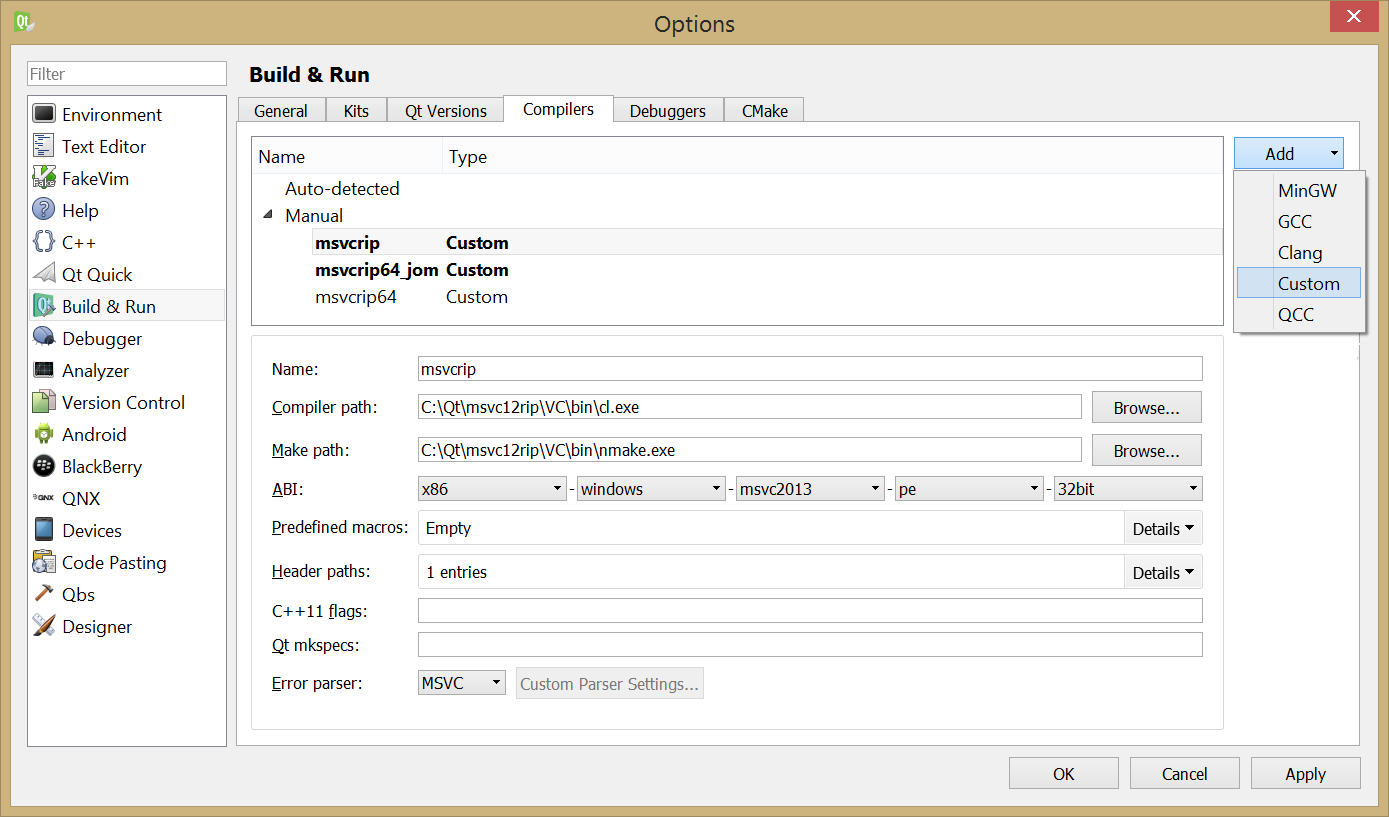Switch to the Kits tab
The width and height of the screenshot is (1389, 817).
[x=356, y=111]
